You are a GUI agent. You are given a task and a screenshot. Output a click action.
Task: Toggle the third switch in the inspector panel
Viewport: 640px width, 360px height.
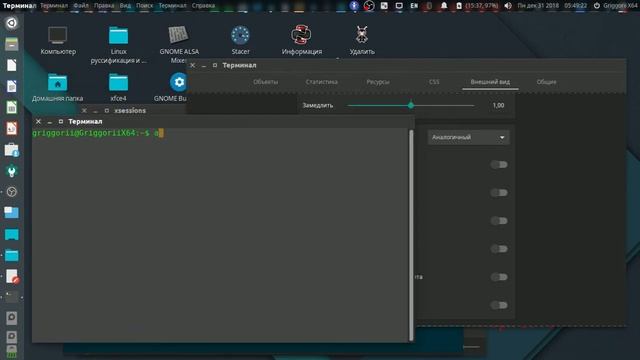(x=499, y=221)
